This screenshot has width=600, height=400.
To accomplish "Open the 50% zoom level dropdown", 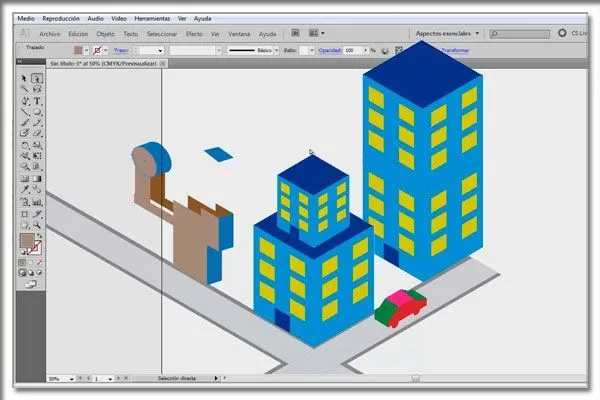I will click(x=71, y=379).
